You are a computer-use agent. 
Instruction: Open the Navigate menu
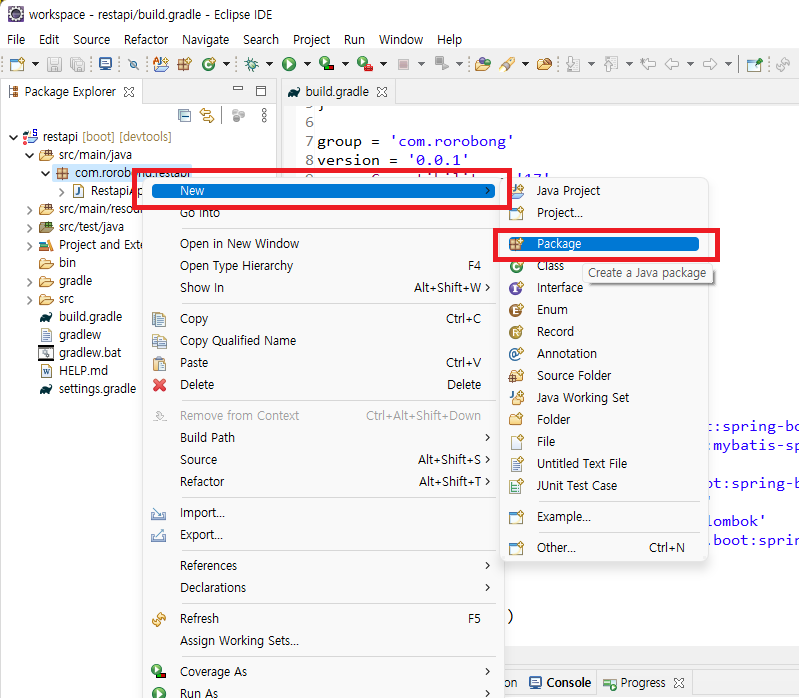[205, 39]
